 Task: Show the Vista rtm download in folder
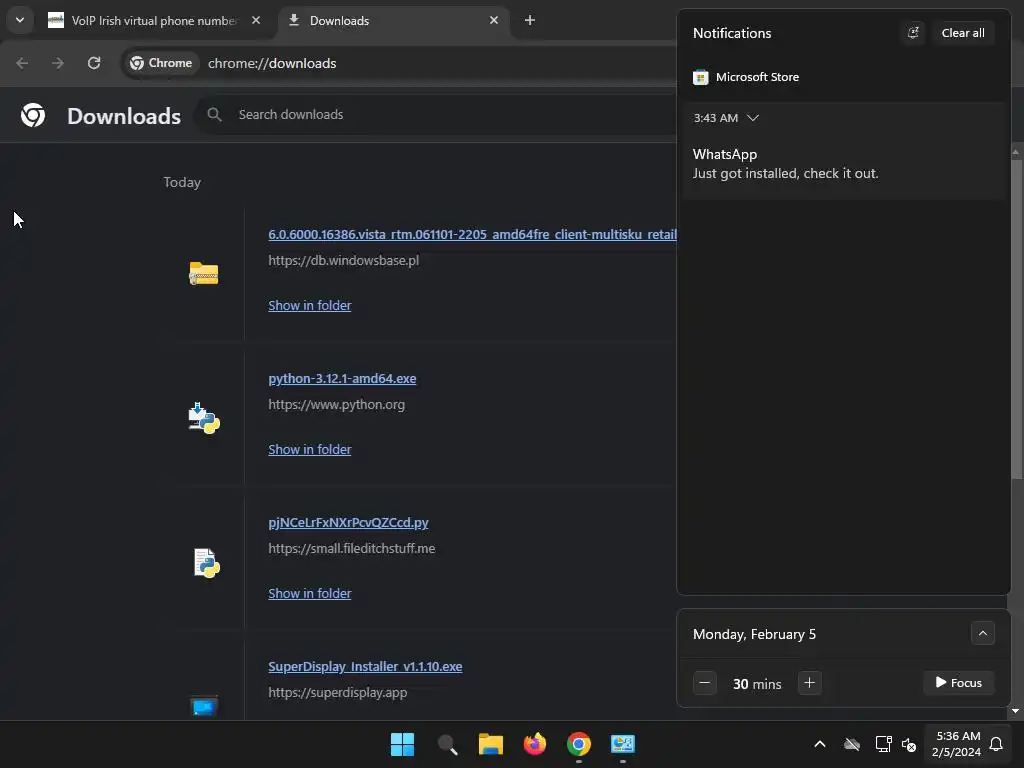[310, 305]
